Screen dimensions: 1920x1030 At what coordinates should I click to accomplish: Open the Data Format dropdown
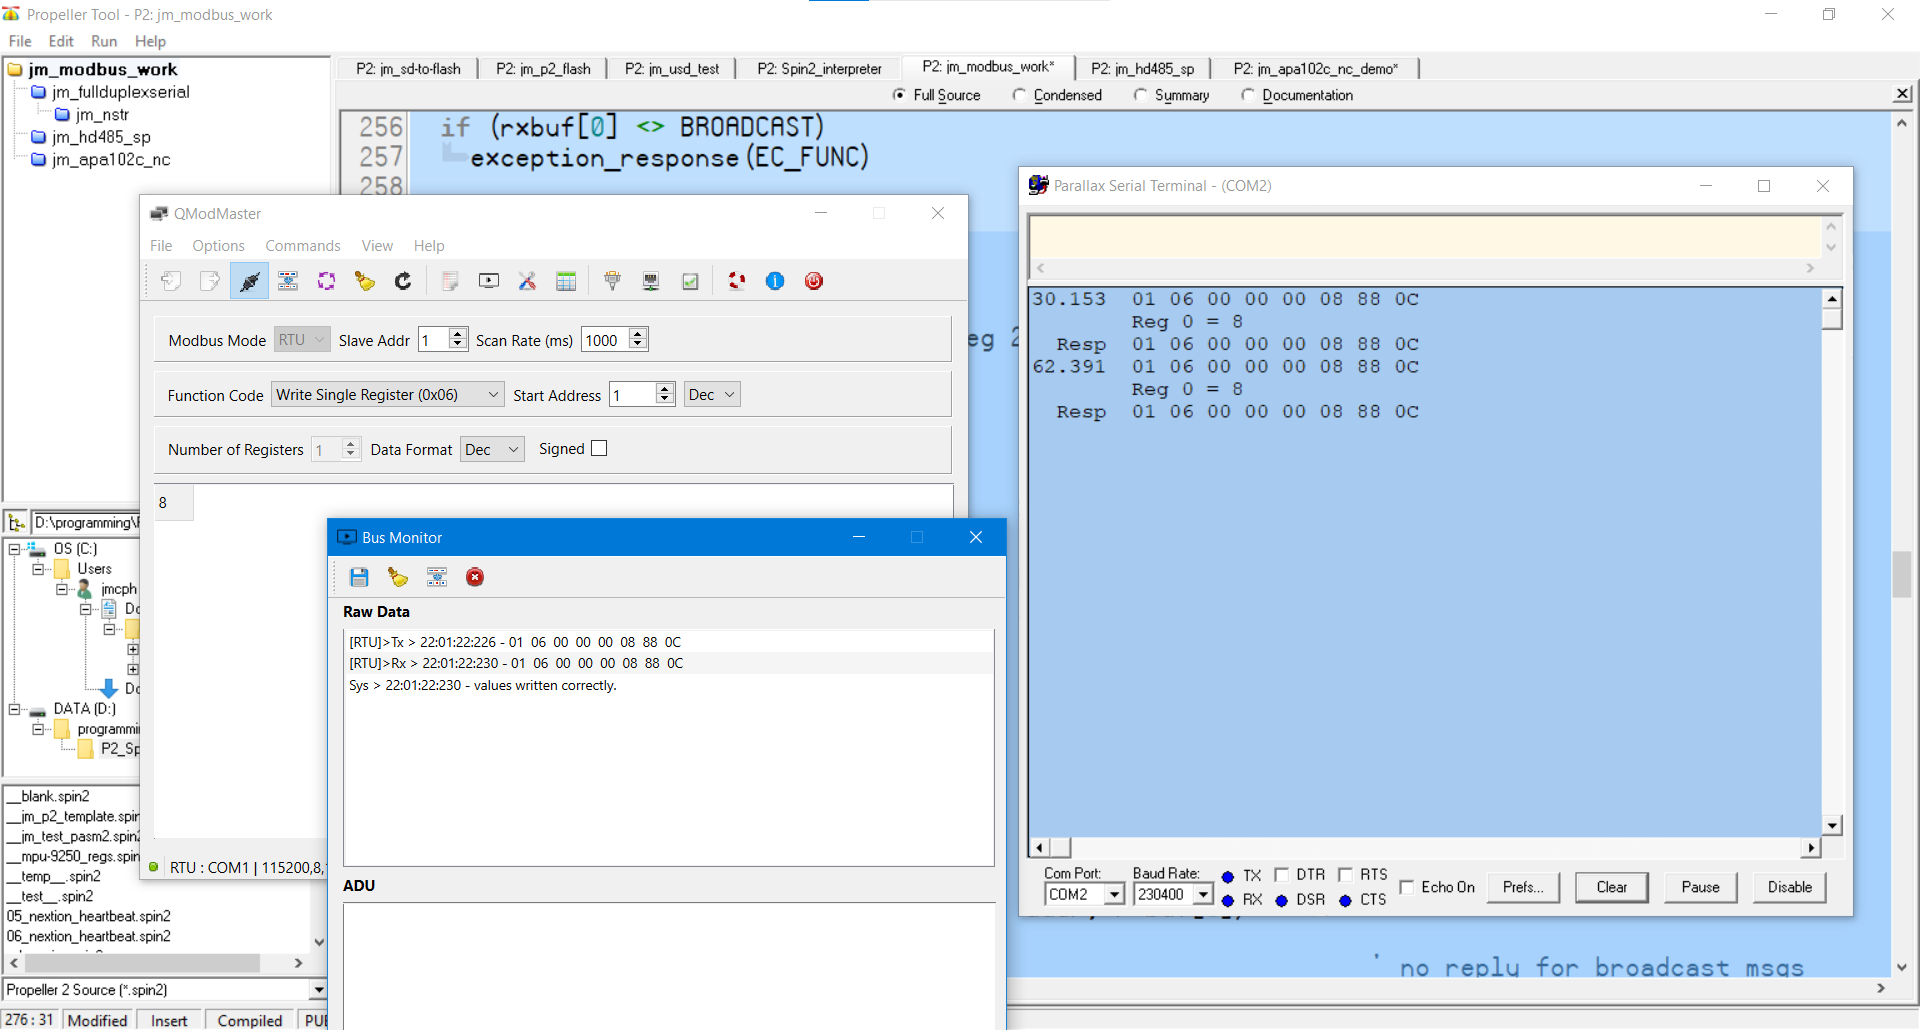[492, 450]
